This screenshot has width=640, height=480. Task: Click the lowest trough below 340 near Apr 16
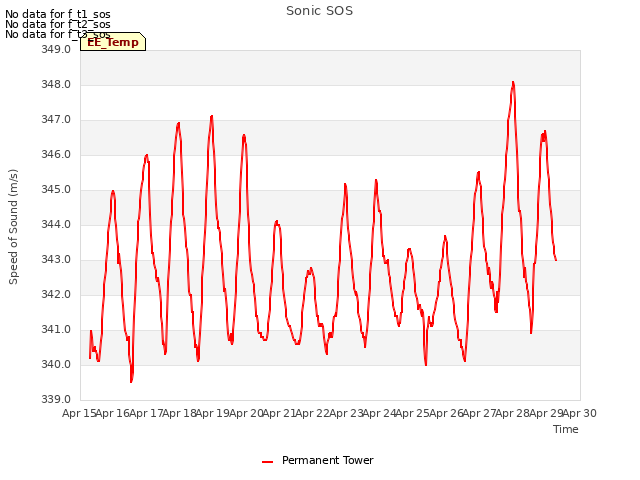(x=131, y=382)
